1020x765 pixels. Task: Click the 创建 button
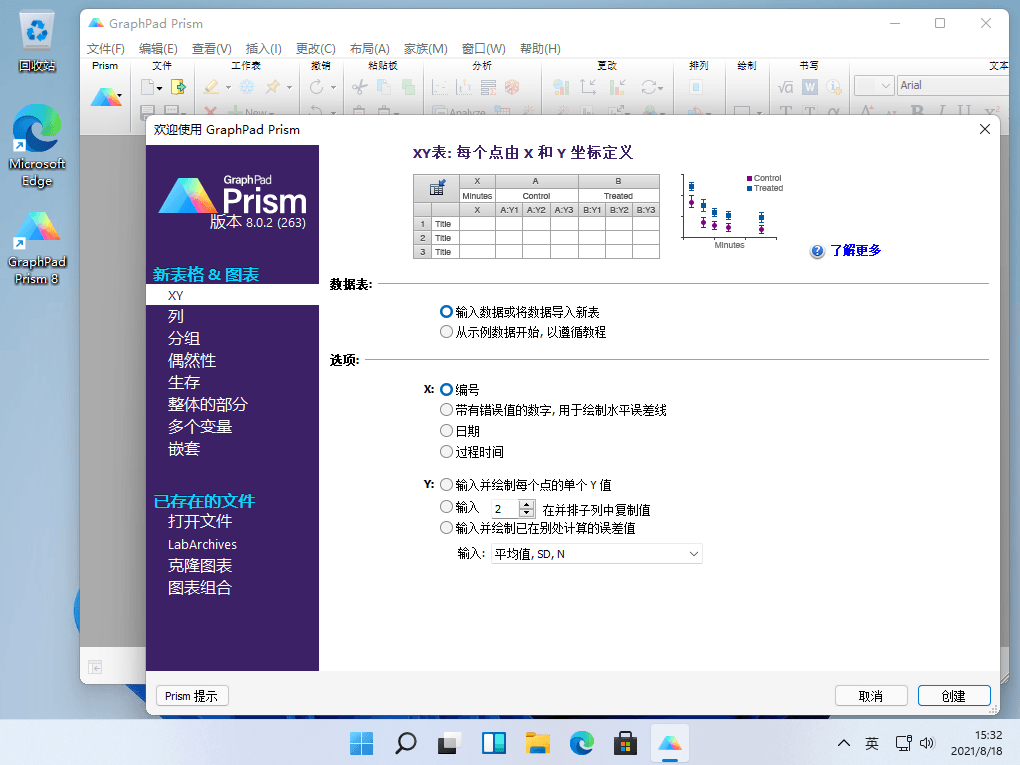pyautogui.click(x=954, y=696)
